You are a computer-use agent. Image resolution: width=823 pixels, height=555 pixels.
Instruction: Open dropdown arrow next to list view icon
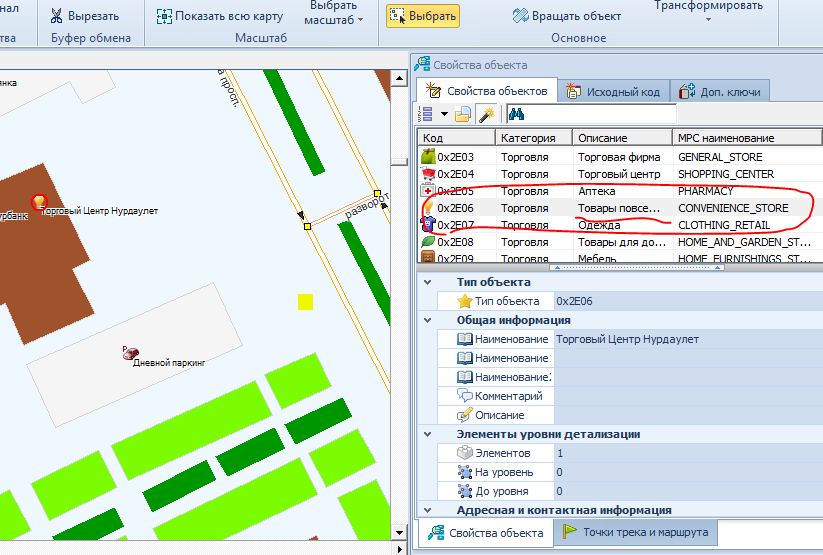[444, 114]
